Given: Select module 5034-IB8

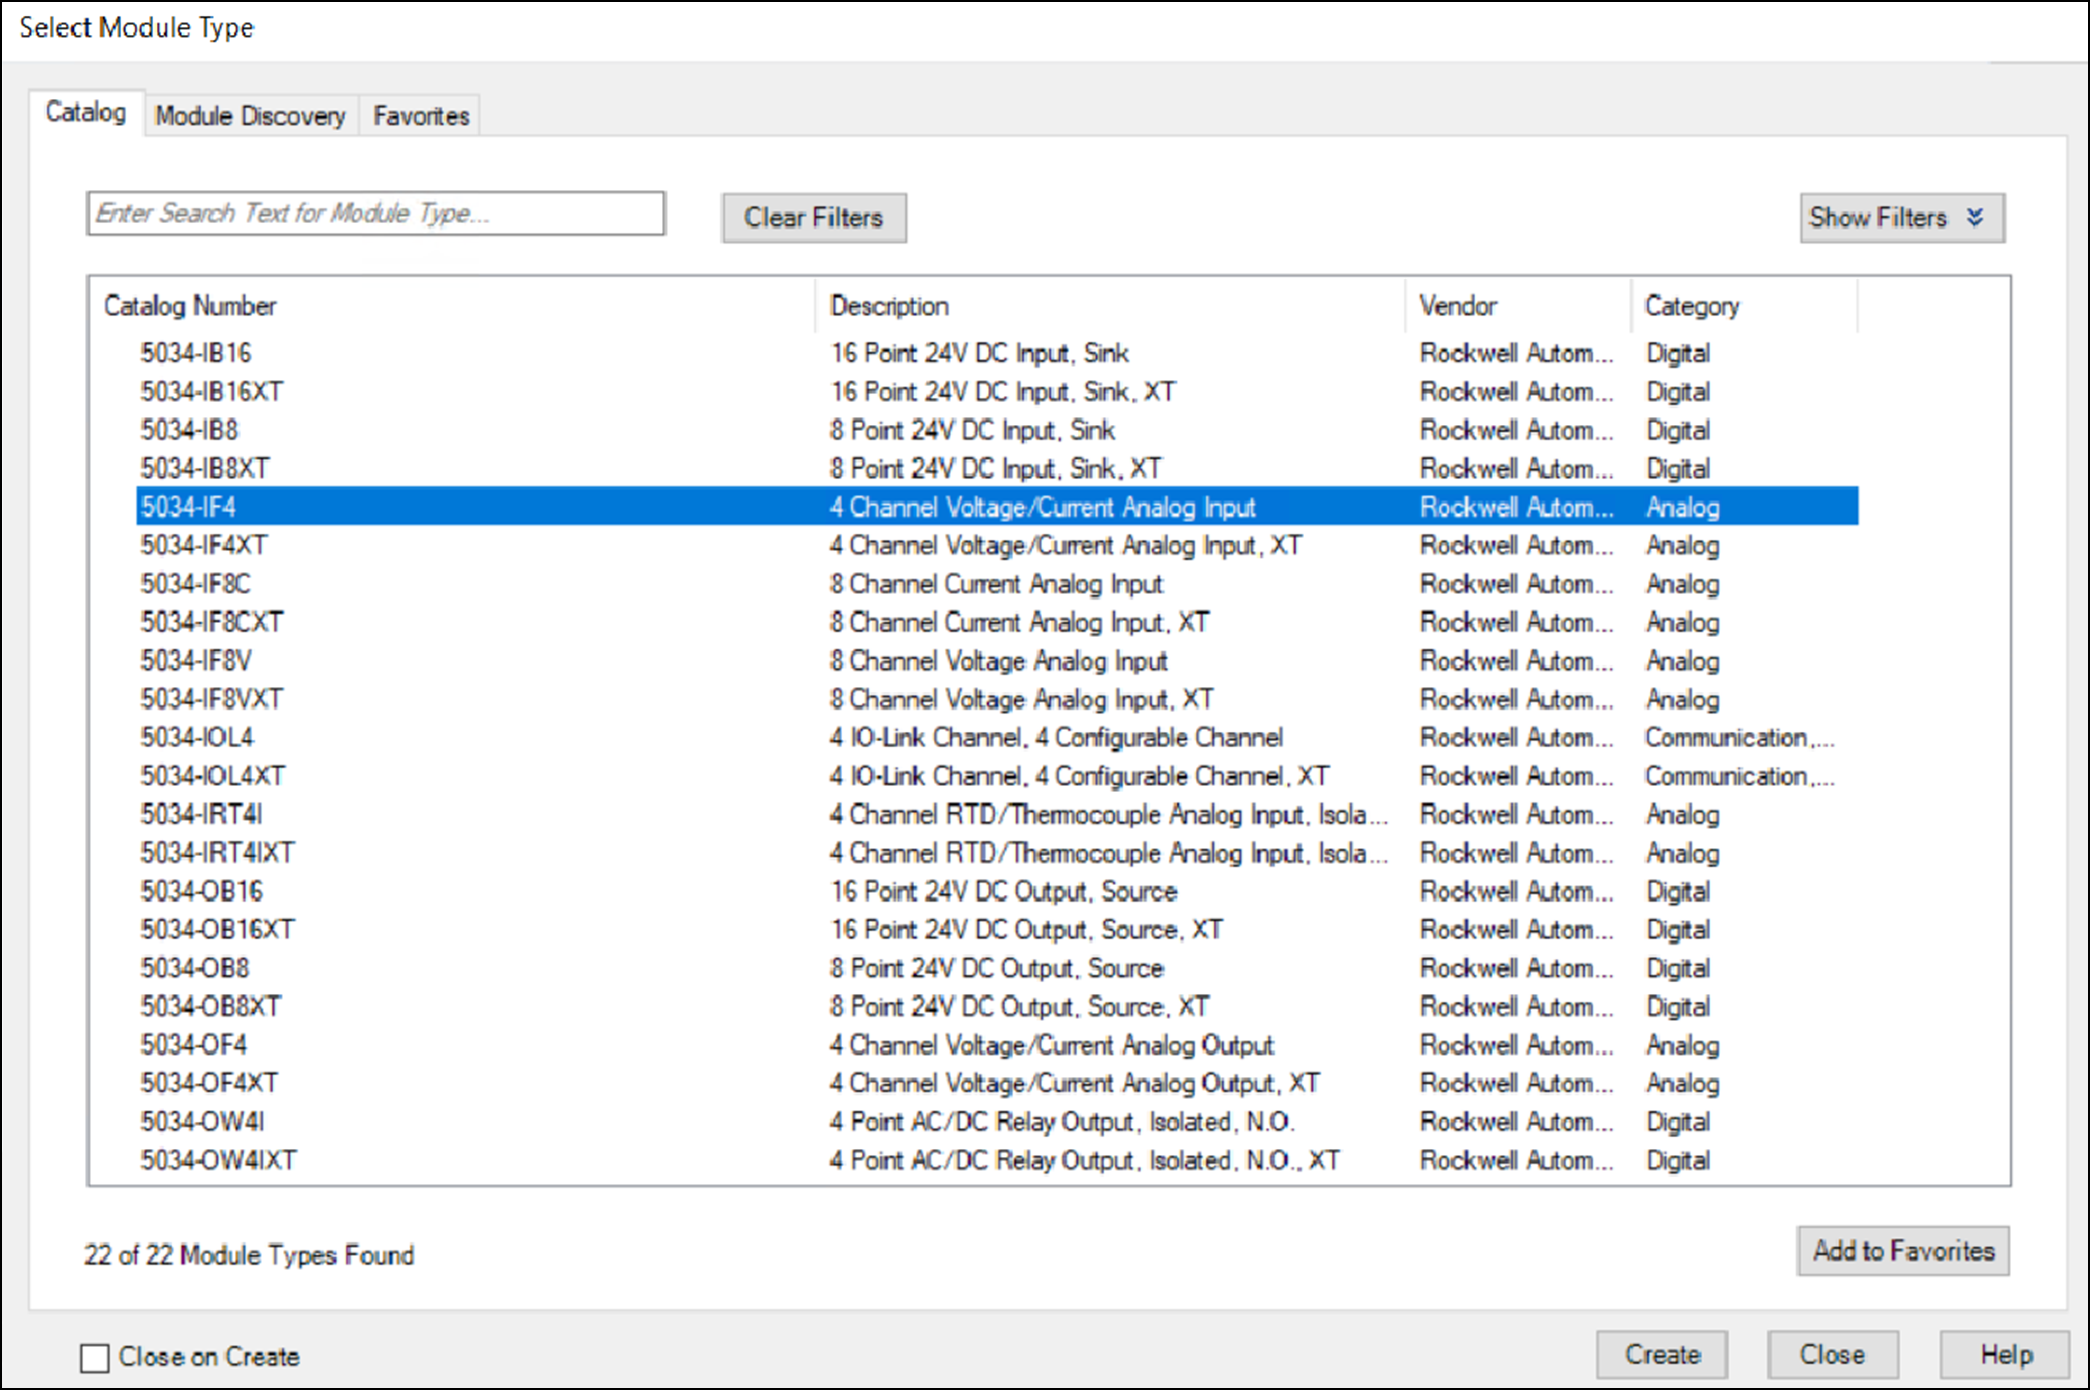Looking at the screenshot, I should [997, 430].
